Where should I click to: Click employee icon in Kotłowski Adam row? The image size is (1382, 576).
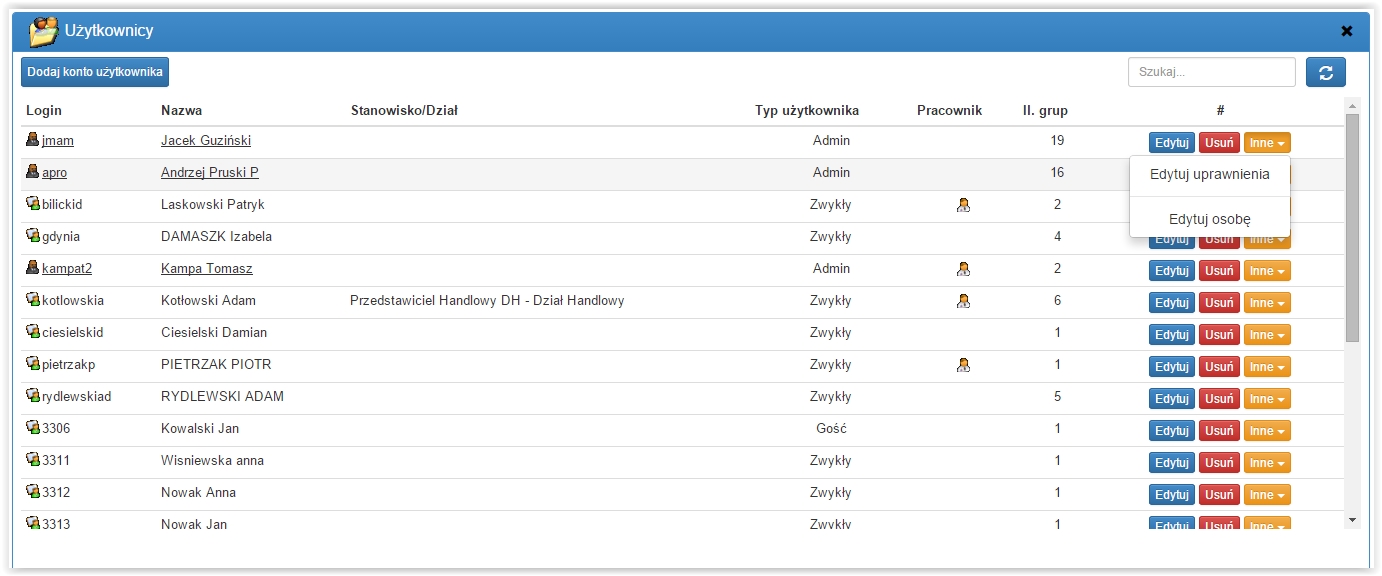click(x=963, y=301)
